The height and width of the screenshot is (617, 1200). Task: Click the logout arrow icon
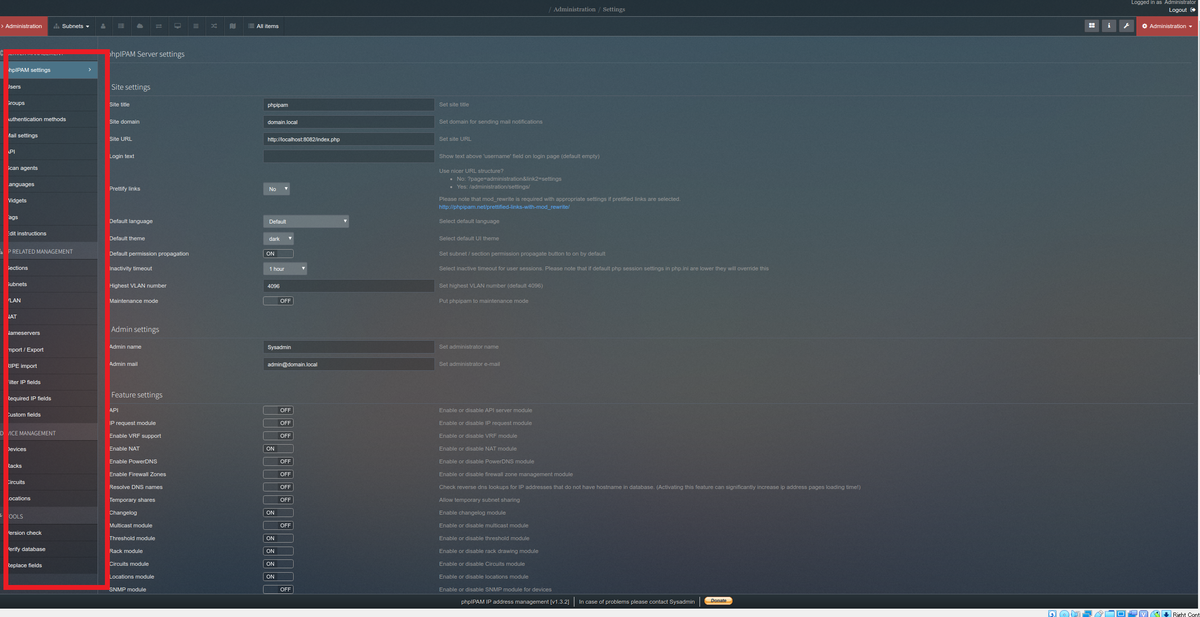click(1193, 10)
